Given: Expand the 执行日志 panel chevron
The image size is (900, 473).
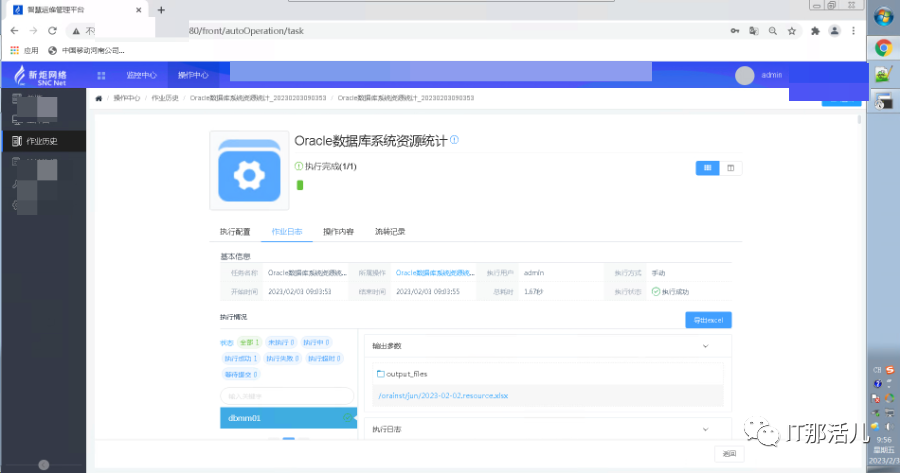Looking at the screenshot, I should [x=705, y=429].
